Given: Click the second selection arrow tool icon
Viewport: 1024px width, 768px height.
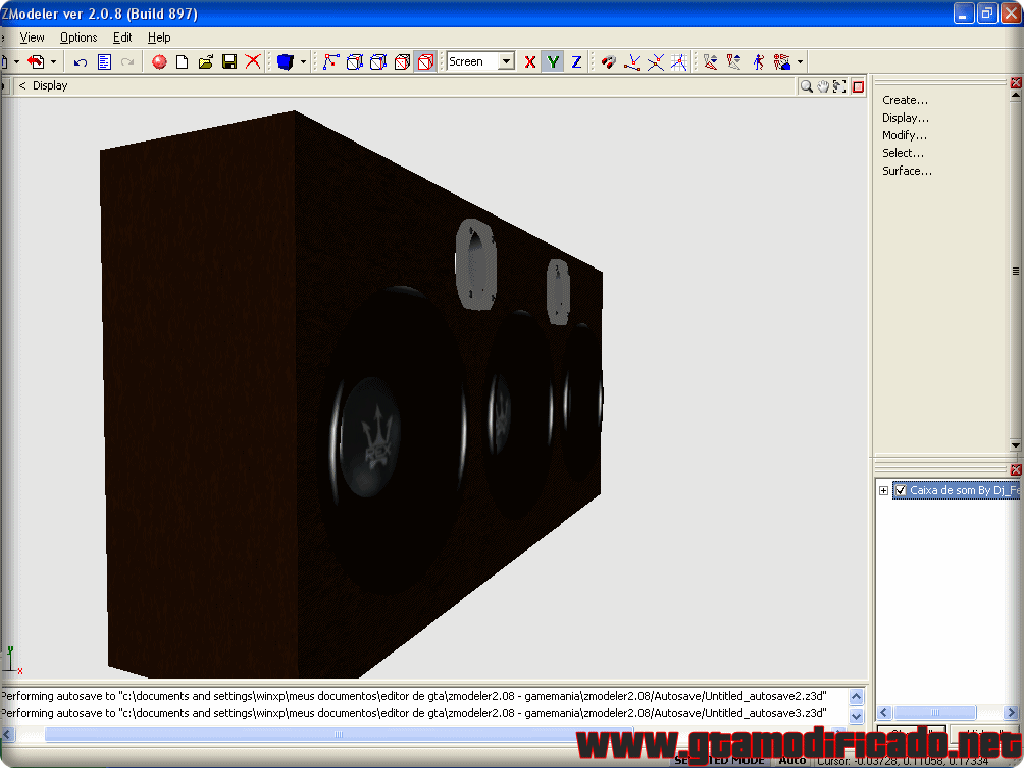Looking at the screenshot, I should 734,62.
